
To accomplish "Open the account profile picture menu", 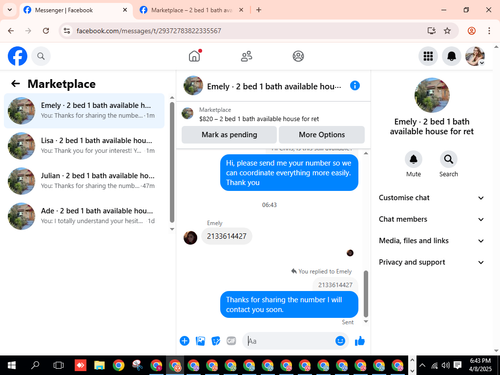I will tap(475, 56).
